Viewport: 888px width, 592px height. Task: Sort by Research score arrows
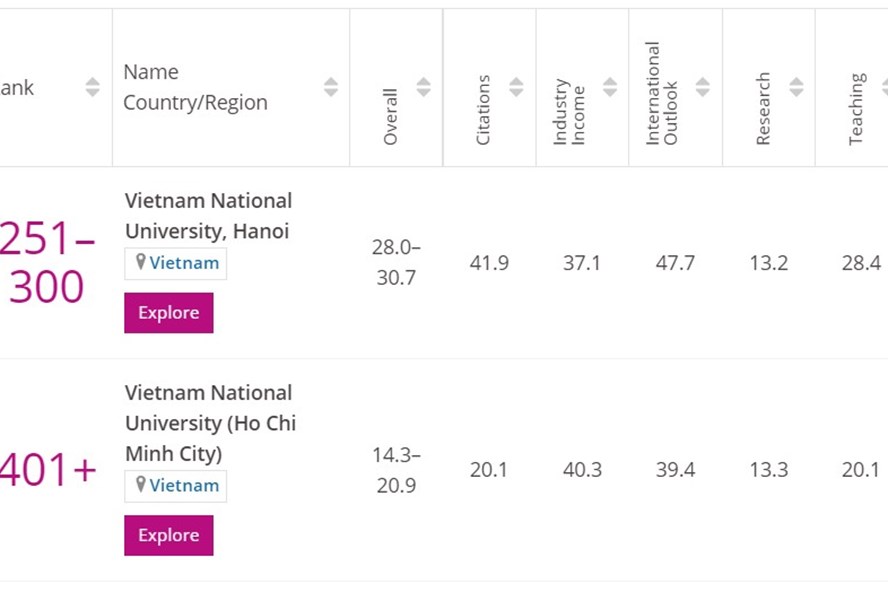(x=796, y=87)
